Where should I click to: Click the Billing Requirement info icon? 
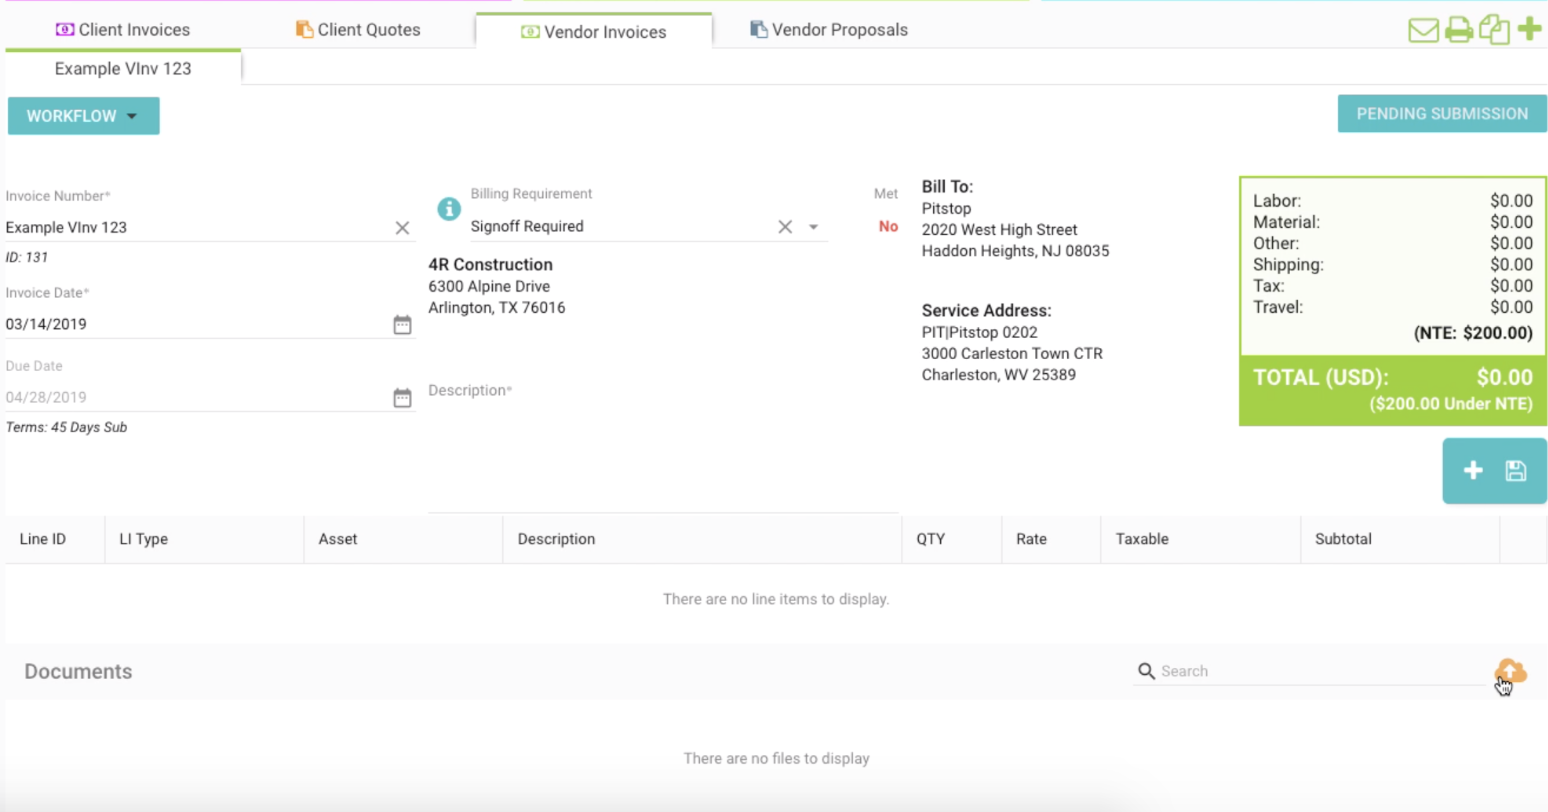pyautogui.click(x=449, y=209)
